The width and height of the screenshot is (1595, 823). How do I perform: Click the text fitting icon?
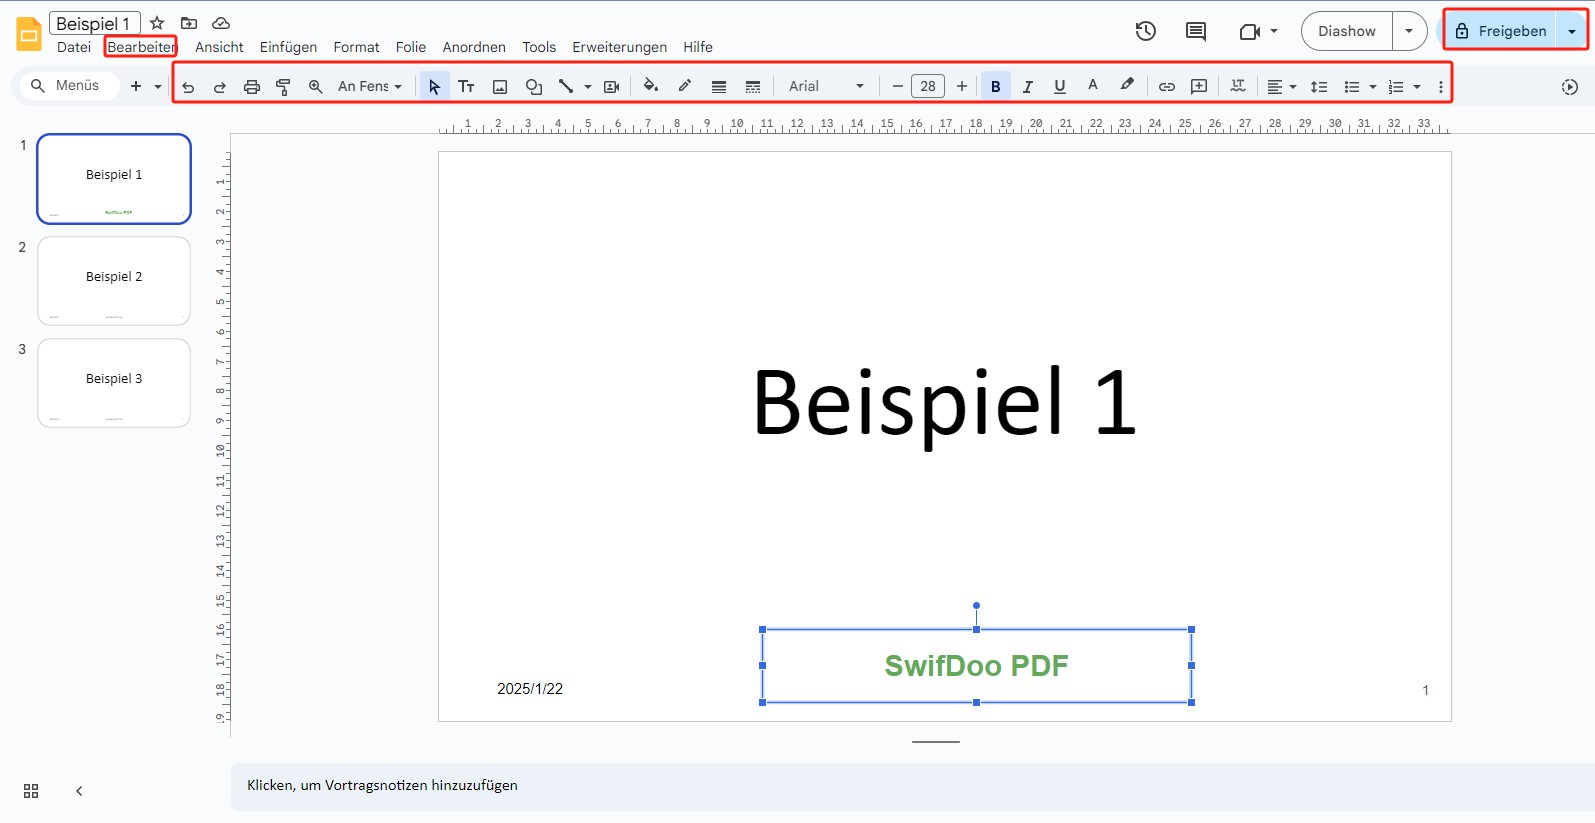coord(1238,86)
